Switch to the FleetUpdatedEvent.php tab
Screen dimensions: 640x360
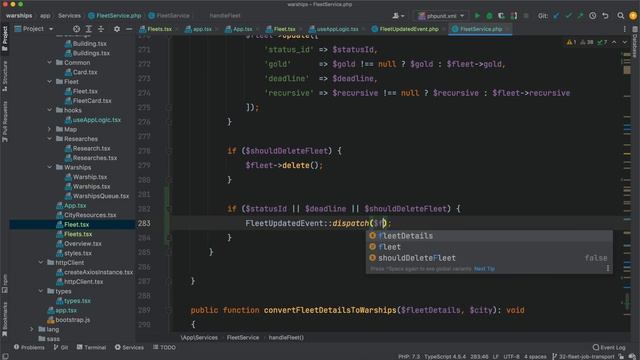[x=409, y=29]
